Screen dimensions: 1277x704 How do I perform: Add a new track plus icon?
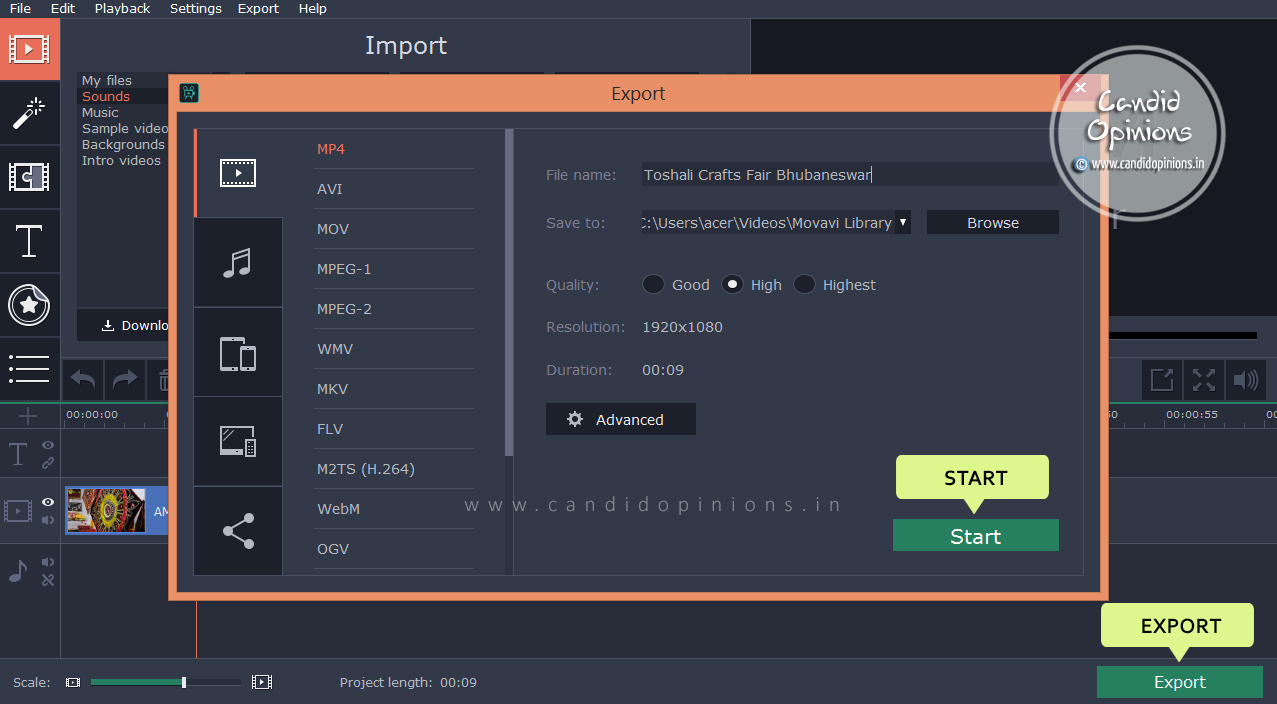28,415
